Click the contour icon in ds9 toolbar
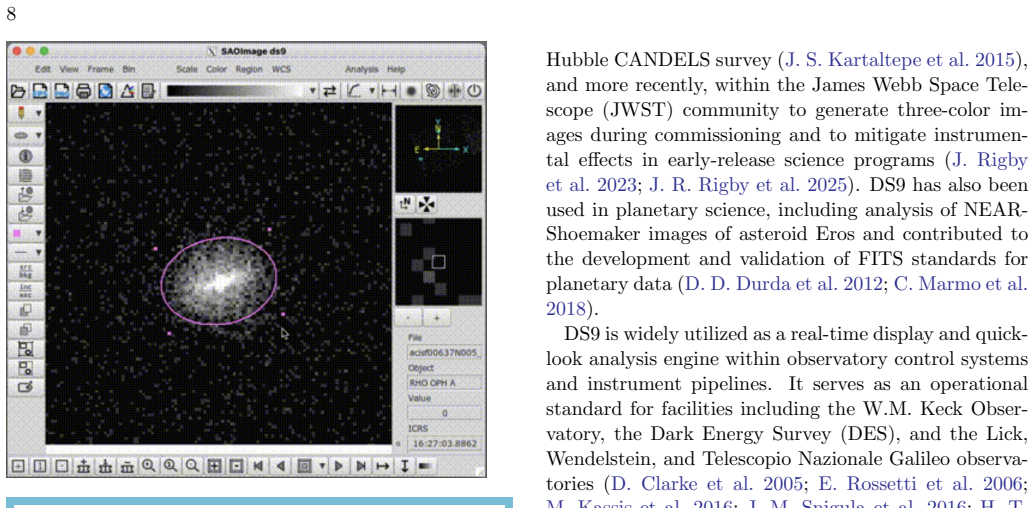Screen dimensions: 1035x508 (x=433, y=91)
